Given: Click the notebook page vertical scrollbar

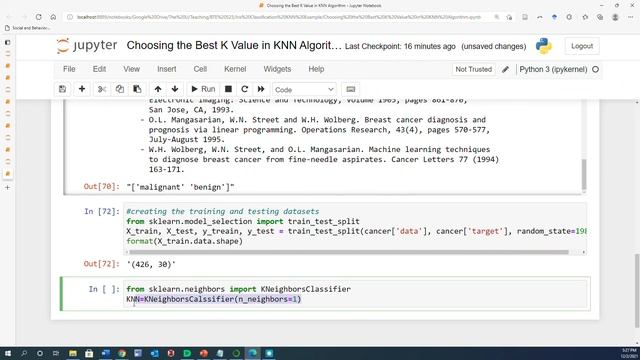Looking at the screenshot, I should point(637,290).
